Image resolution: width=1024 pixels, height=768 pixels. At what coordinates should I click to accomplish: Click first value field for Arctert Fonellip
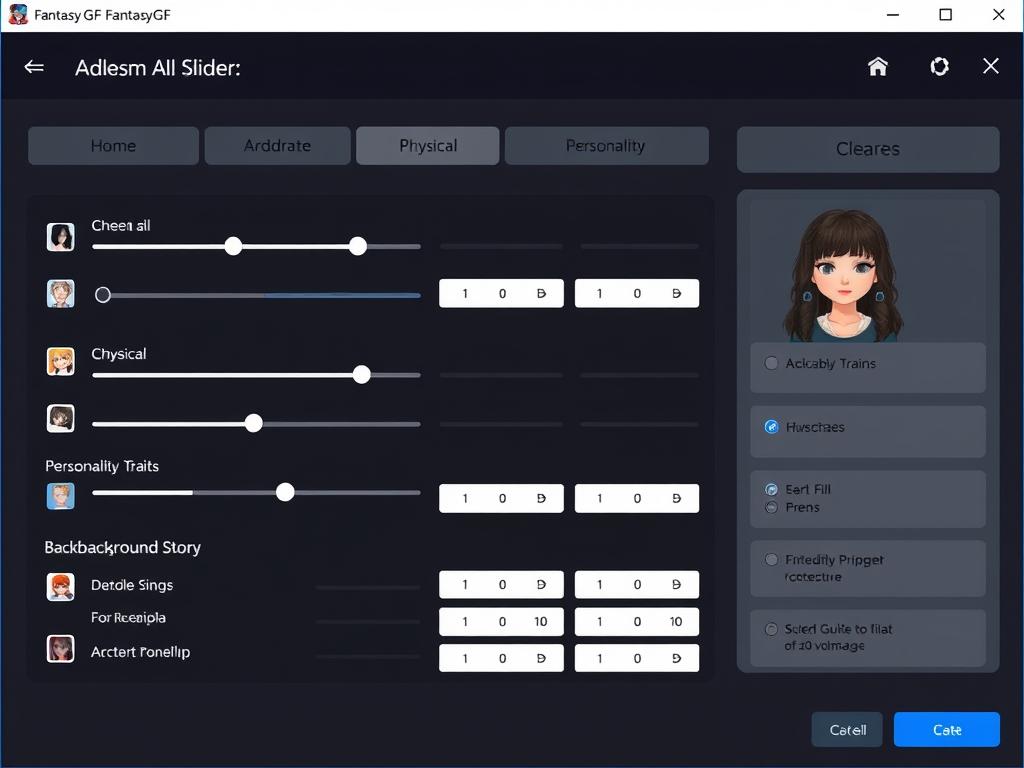coord(502,658)
